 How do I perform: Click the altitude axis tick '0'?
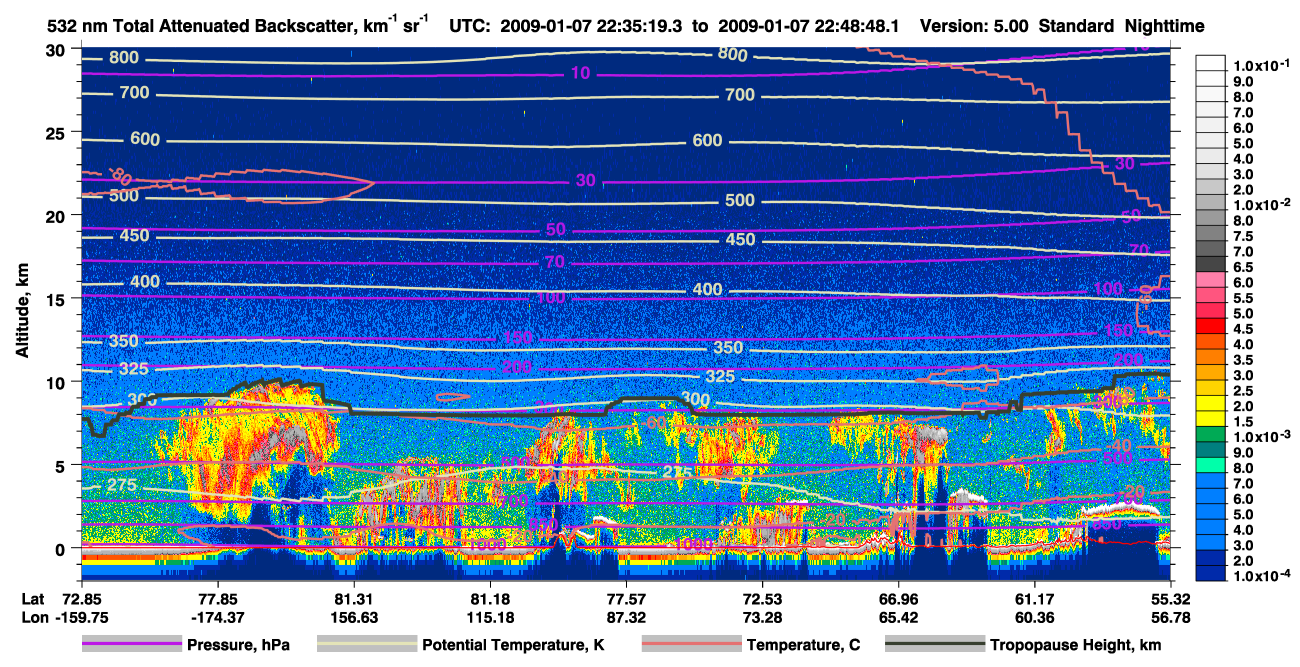[x=62, y=548]
